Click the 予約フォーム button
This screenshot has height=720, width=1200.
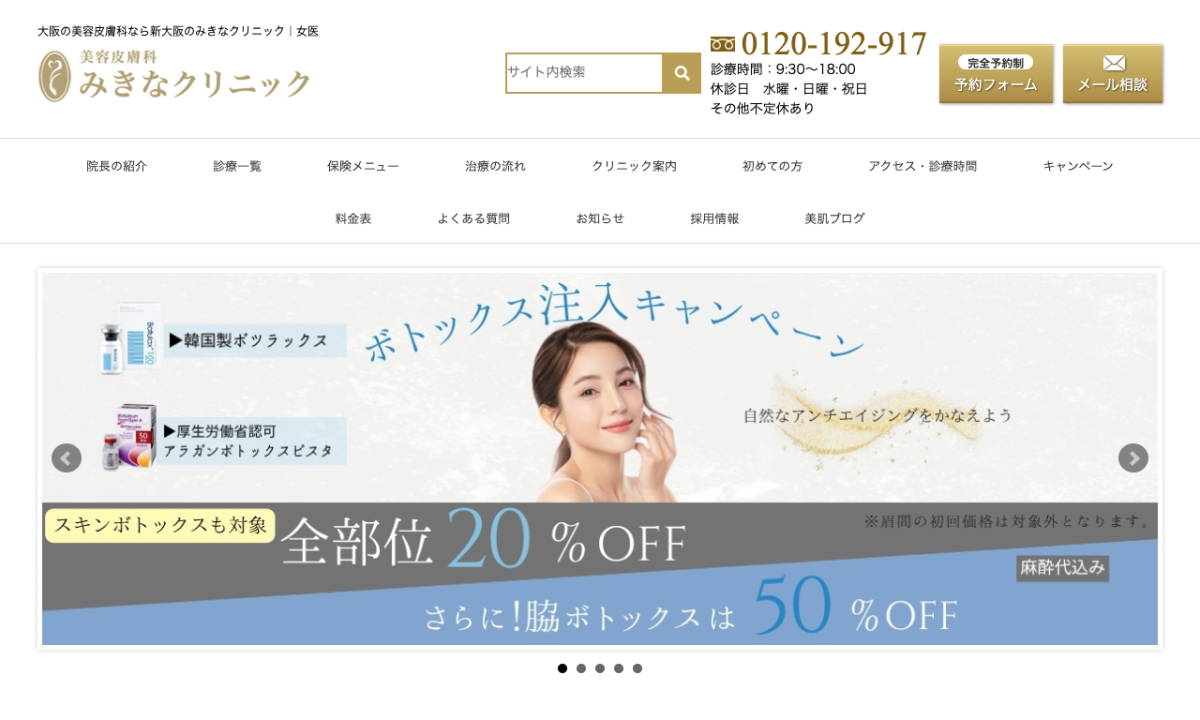[996, 74]
